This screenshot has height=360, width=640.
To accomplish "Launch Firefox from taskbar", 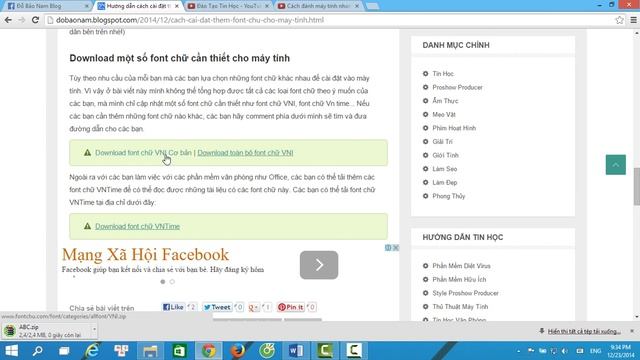I will tap(238, 351).
